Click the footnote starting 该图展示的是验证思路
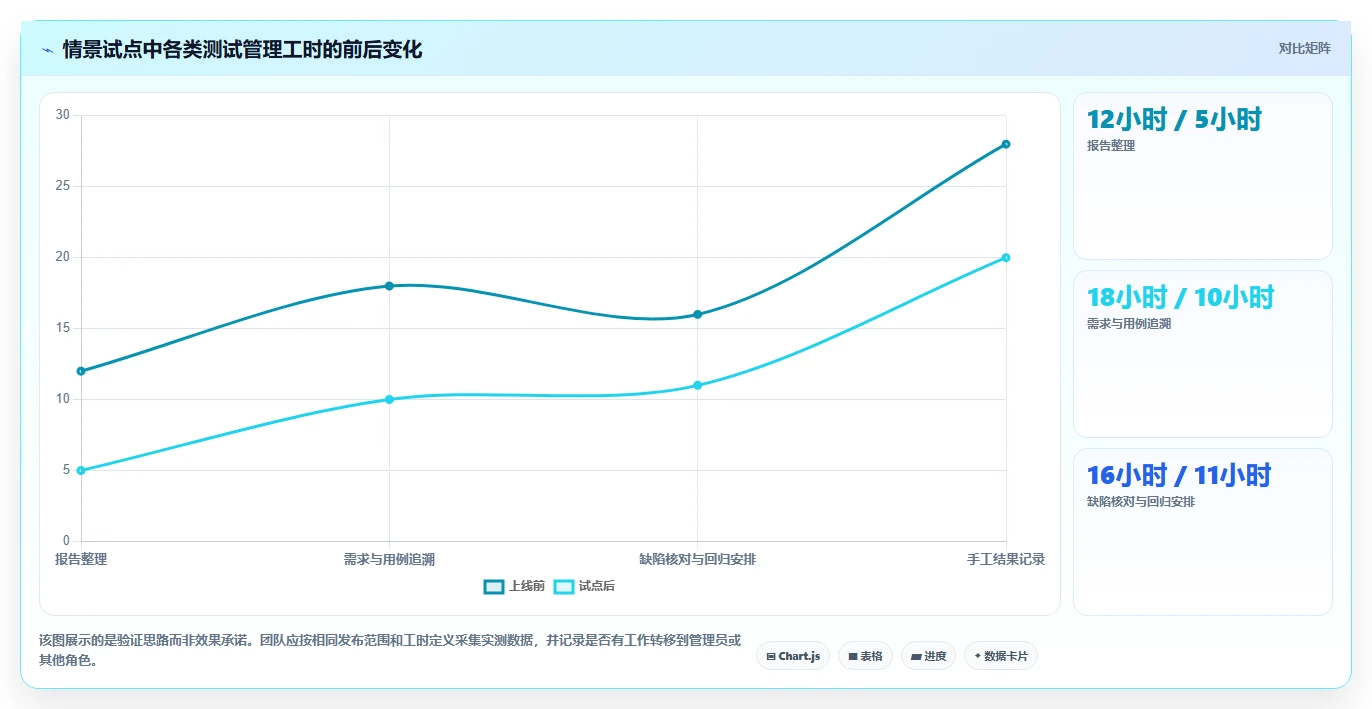 [390, 650]
